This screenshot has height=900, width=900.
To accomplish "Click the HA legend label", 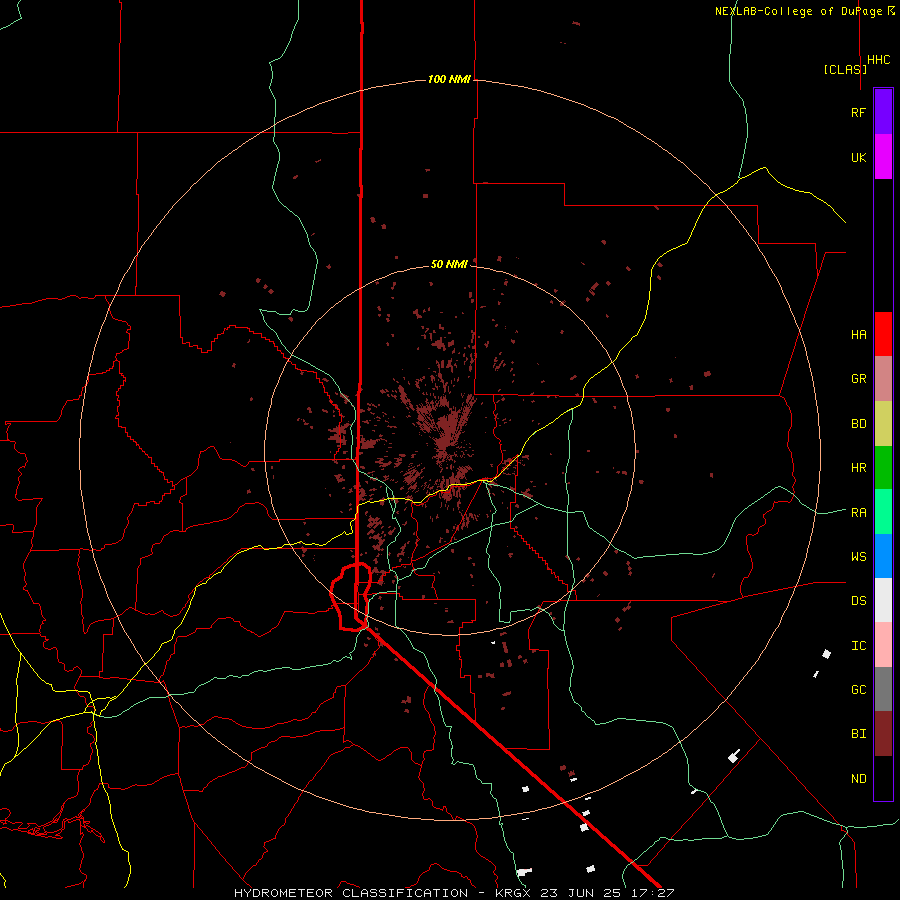I will (x=858, y=335).
